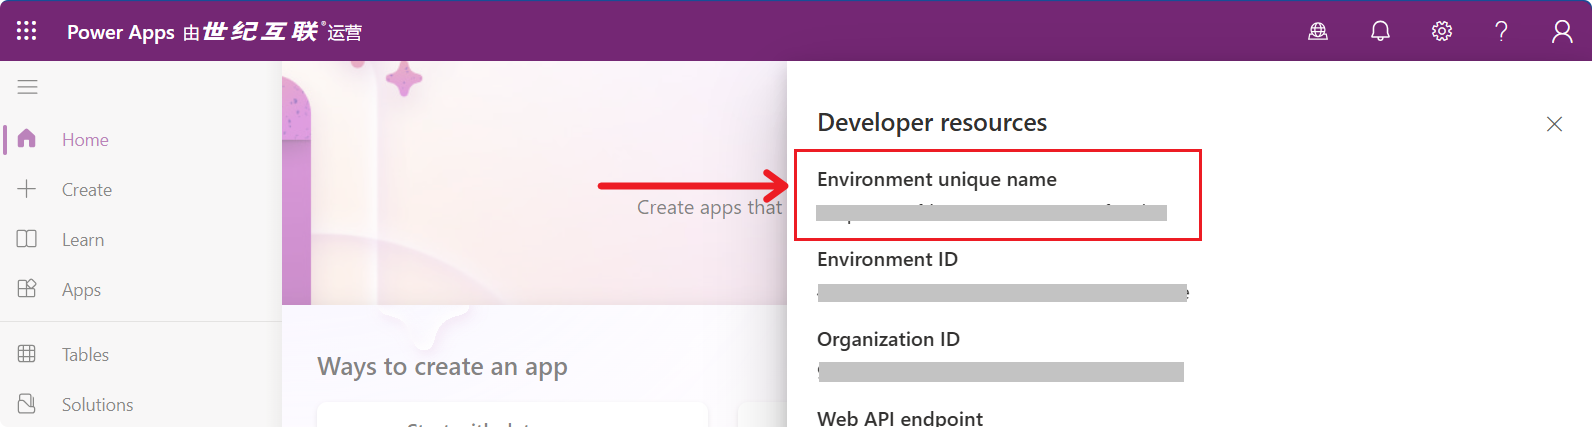
Task: Click the Developer resources heading
Action: coord(932,123)
